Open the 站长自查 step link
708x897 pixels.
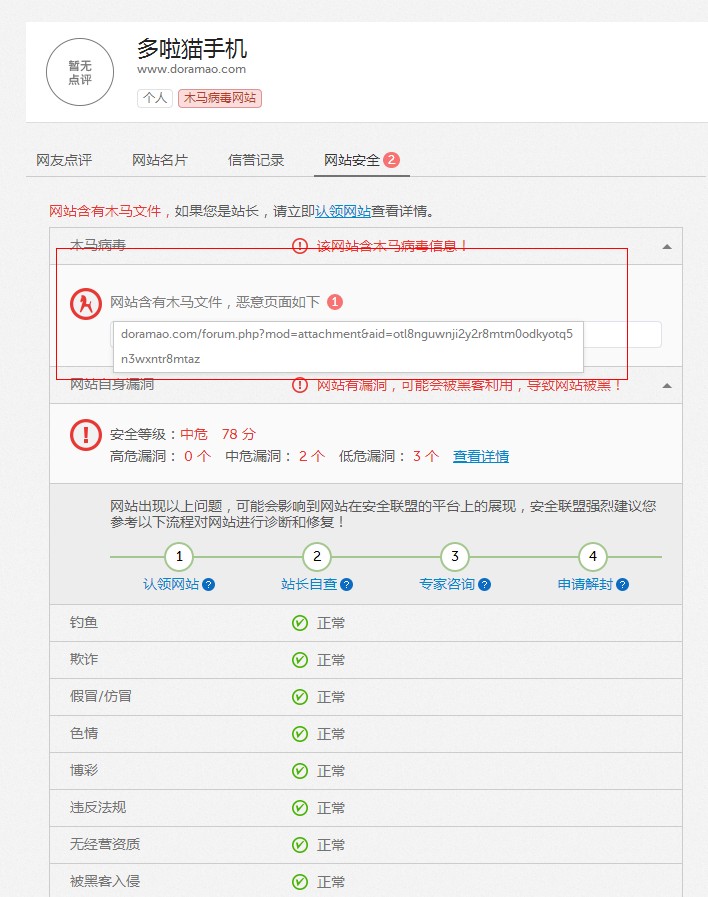click(309, 584)
